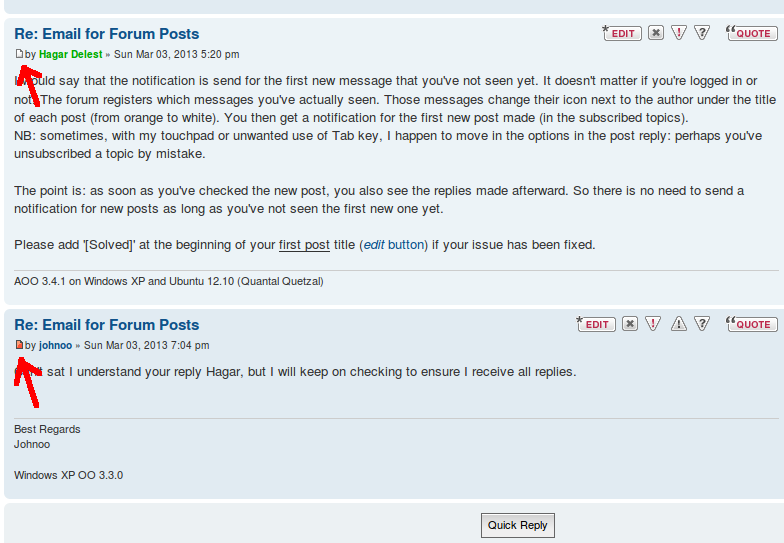Report johnoo's post with red exclamation icon
This screenshot has height=543, width=784.
coord(653,324)
